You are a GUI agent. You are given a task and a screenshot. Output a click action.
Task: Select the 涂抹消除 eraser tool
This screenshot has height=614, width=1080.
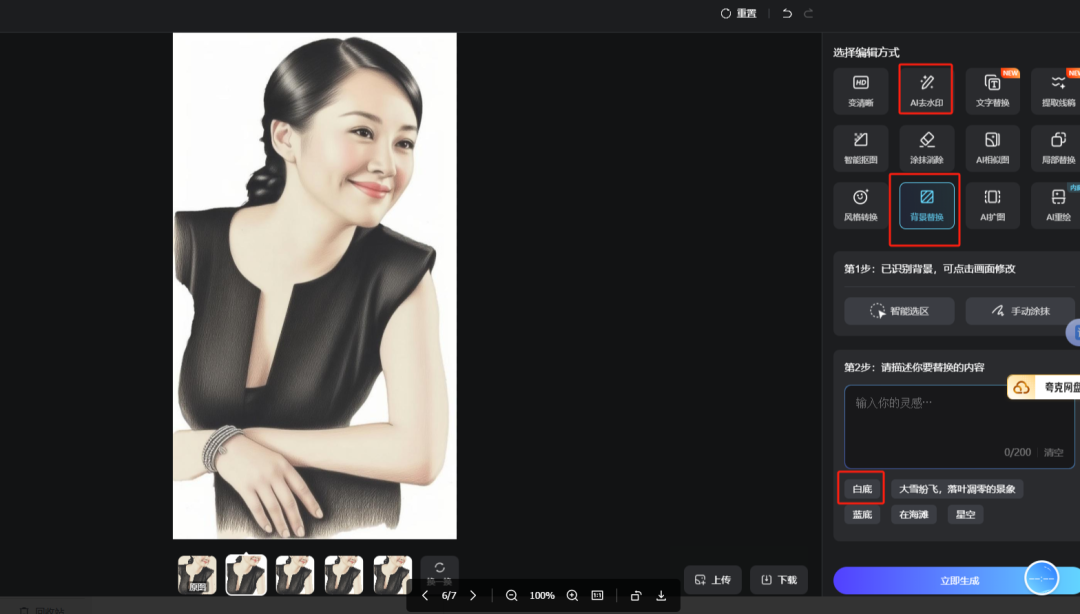(x=926, y=148)
